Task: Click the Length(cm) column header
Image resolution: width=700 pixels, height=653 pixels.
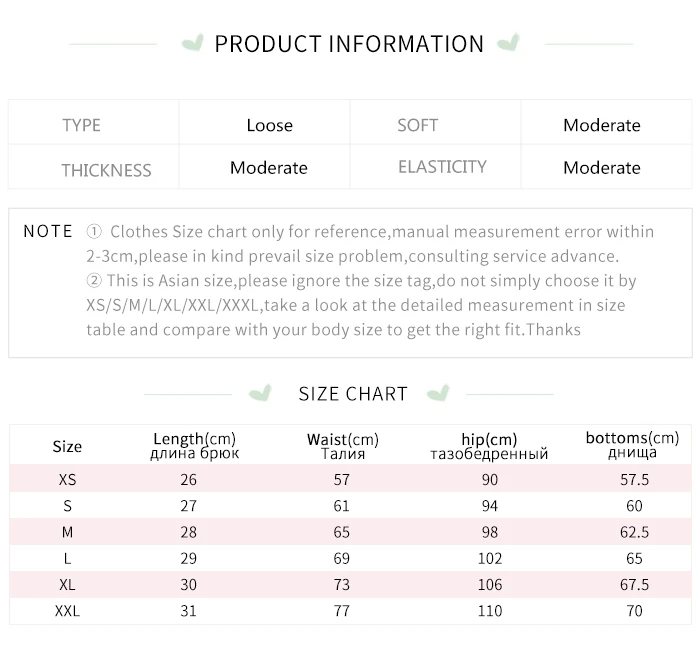Action: (194, 445)
